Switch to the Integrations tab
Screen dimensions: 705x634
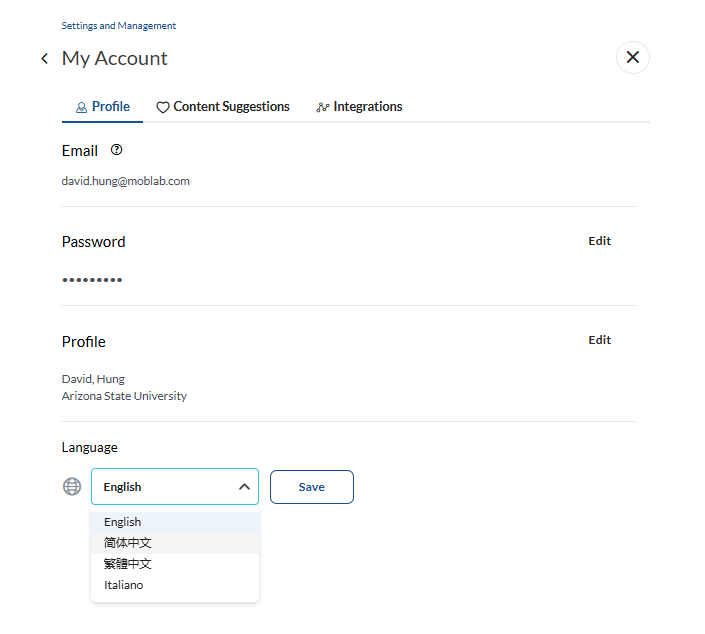point(359,107)
